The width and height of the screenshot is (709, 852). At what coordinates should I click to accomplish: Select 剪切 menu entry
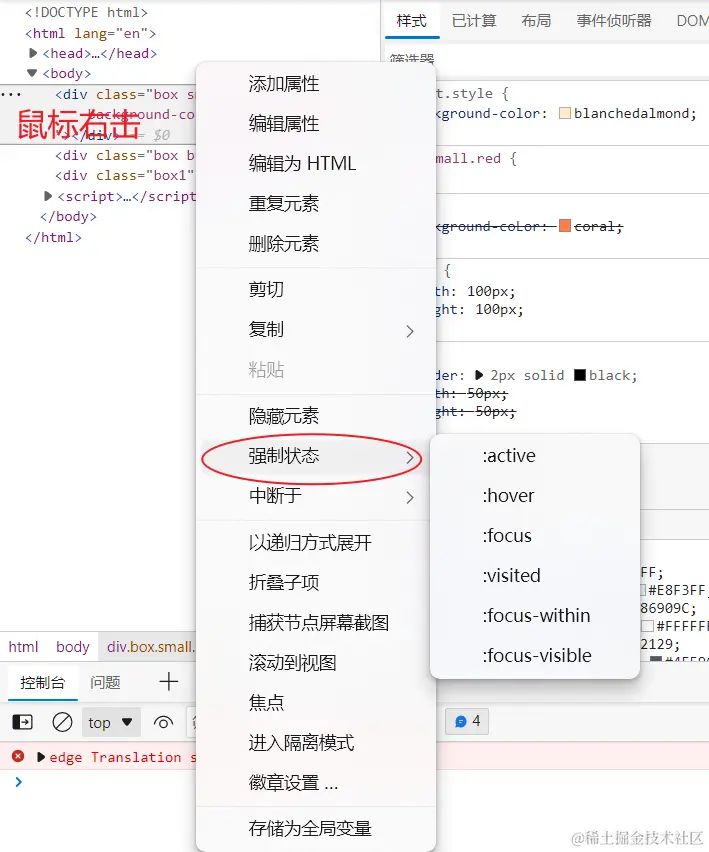(x=266, y=290)
